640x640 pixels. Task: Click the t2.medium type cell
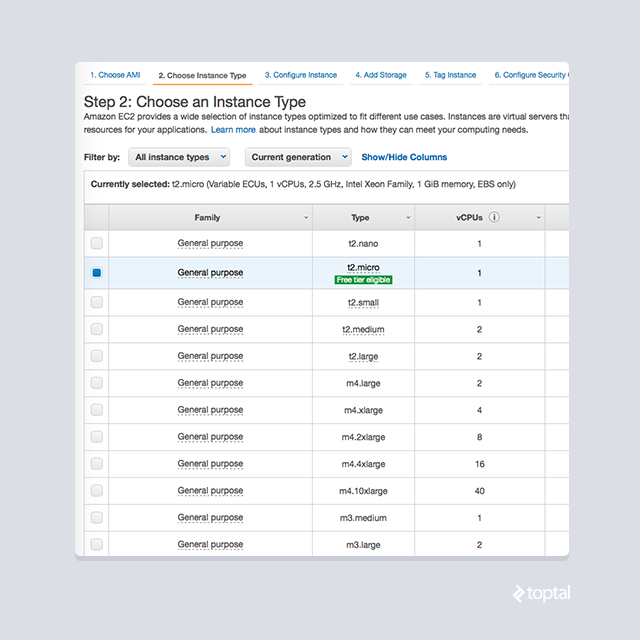click(x=363, y=329)
